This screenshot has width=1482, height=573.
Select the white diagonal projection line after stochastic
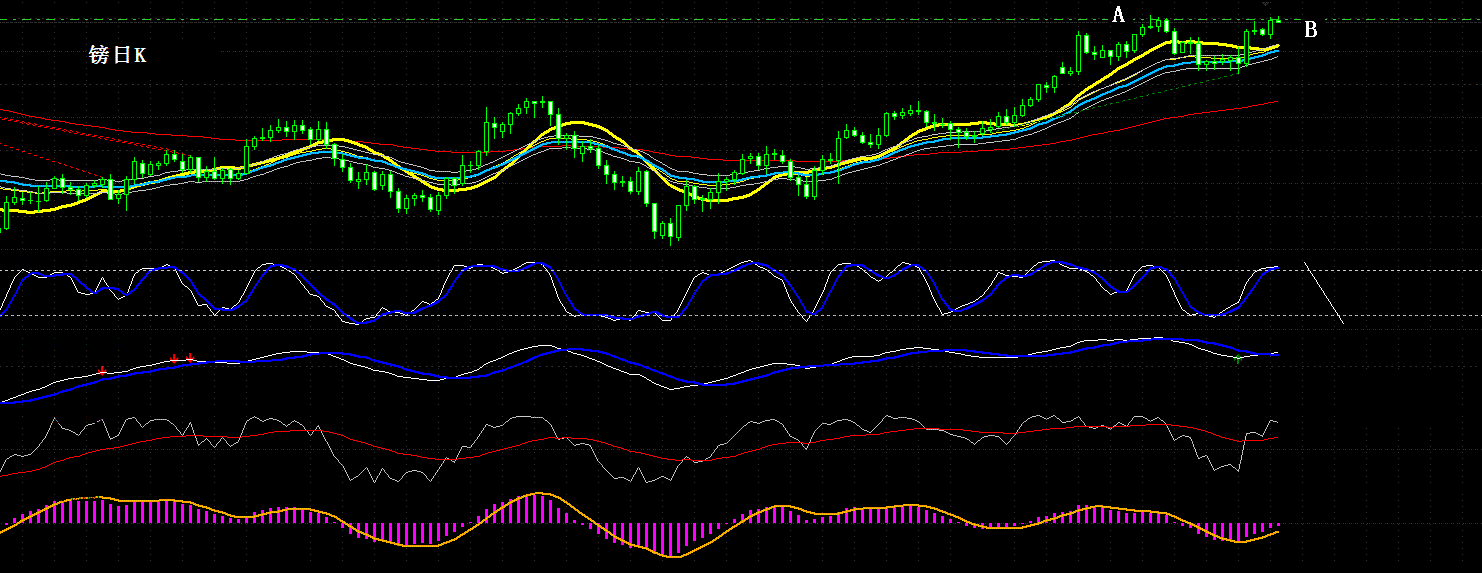pos(1324,292)
